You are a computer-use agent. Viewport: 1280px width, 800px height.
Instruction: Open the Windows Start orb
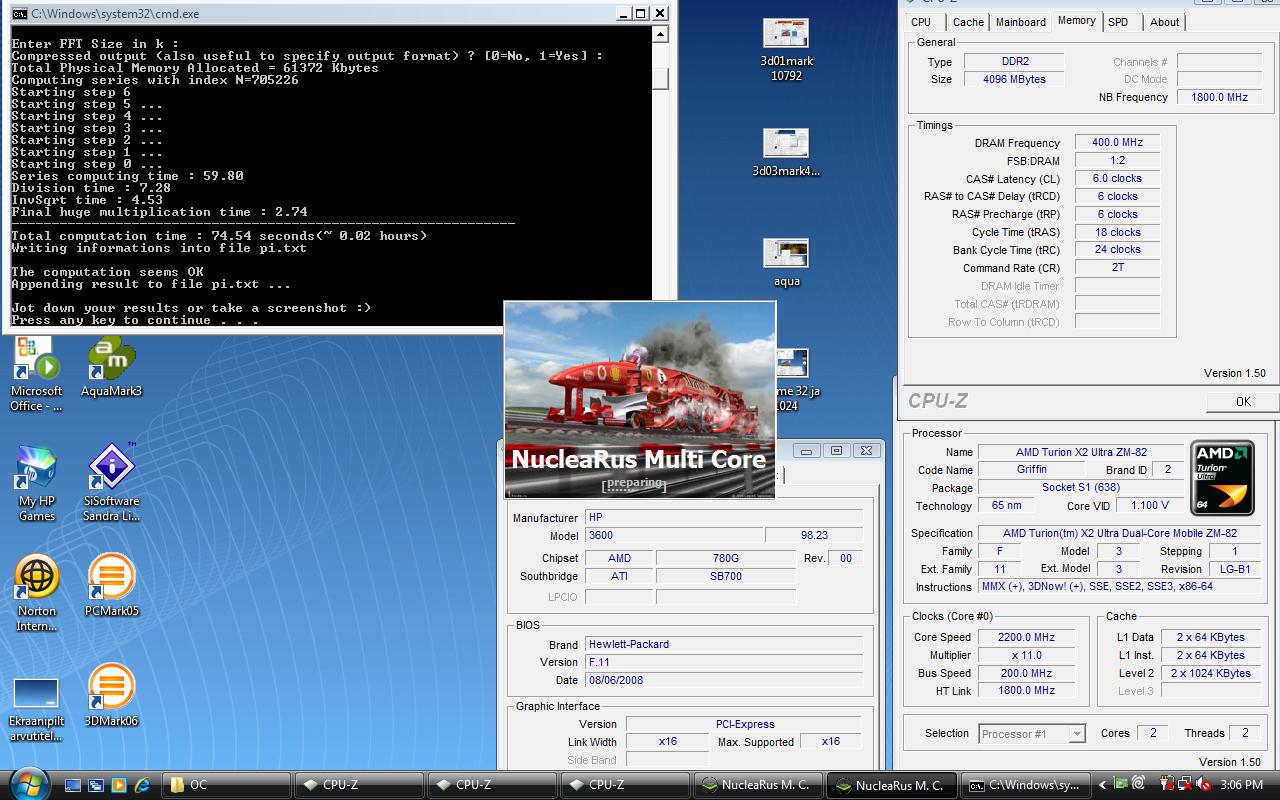[27, 784]
